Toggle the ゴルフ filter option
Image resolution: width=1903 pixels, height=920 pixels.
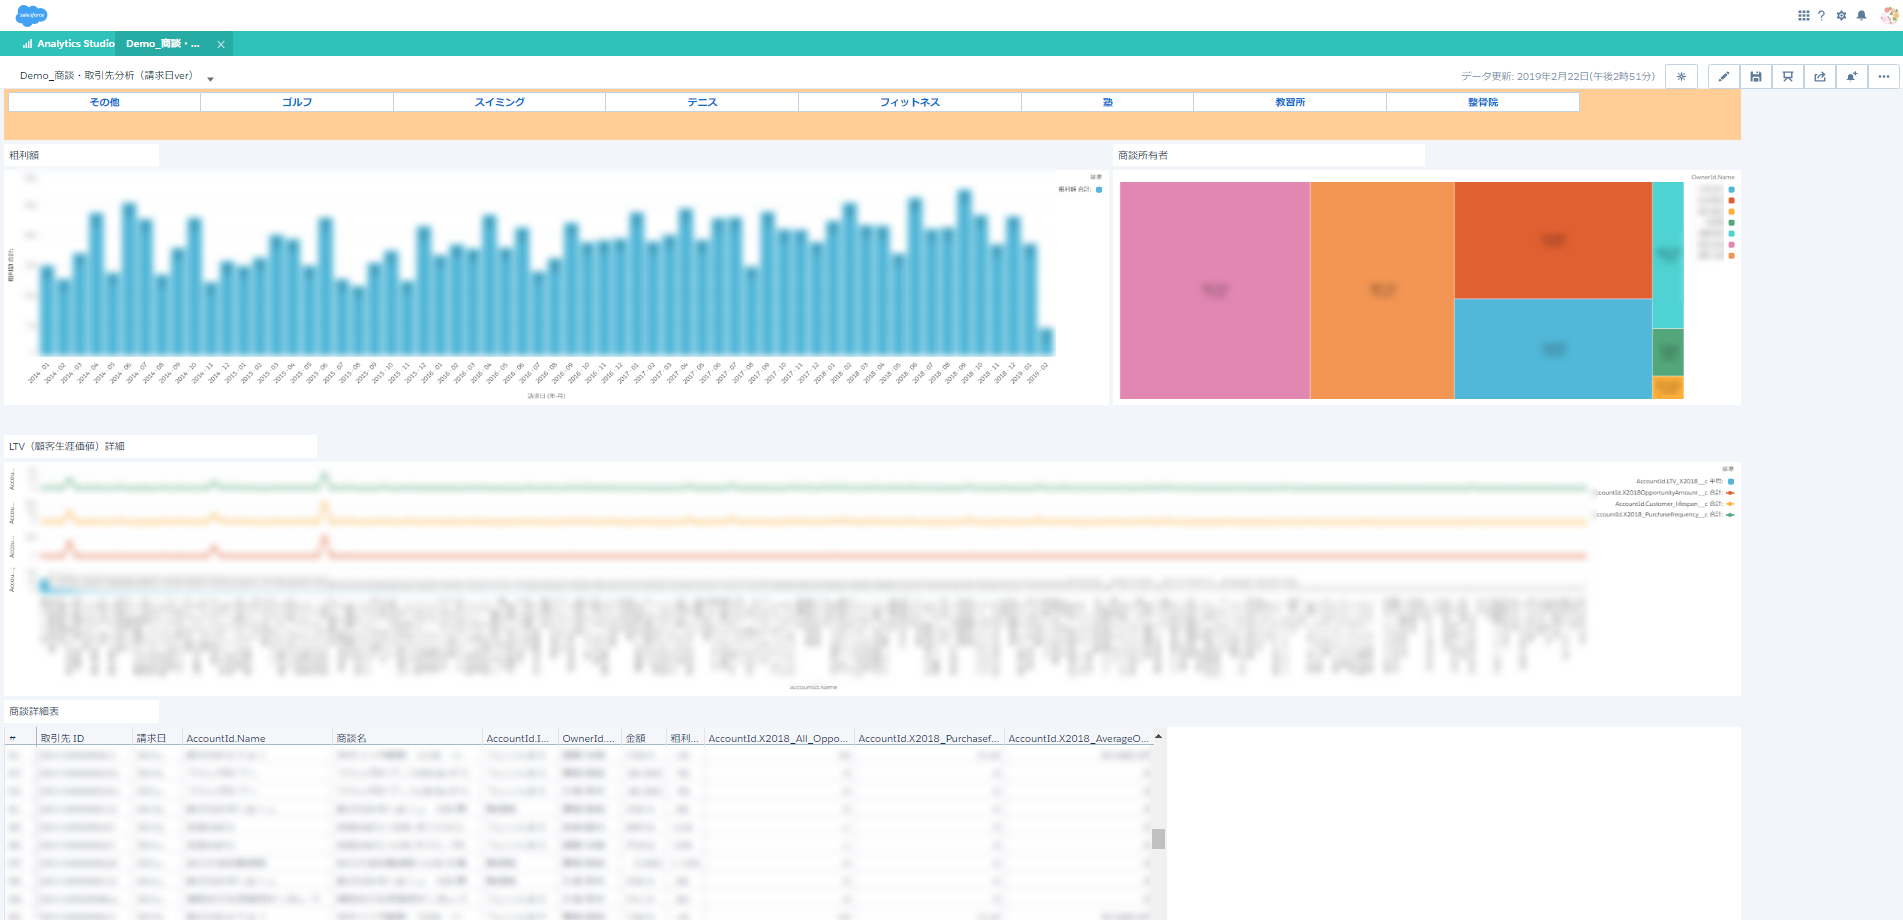coord(297,102)
